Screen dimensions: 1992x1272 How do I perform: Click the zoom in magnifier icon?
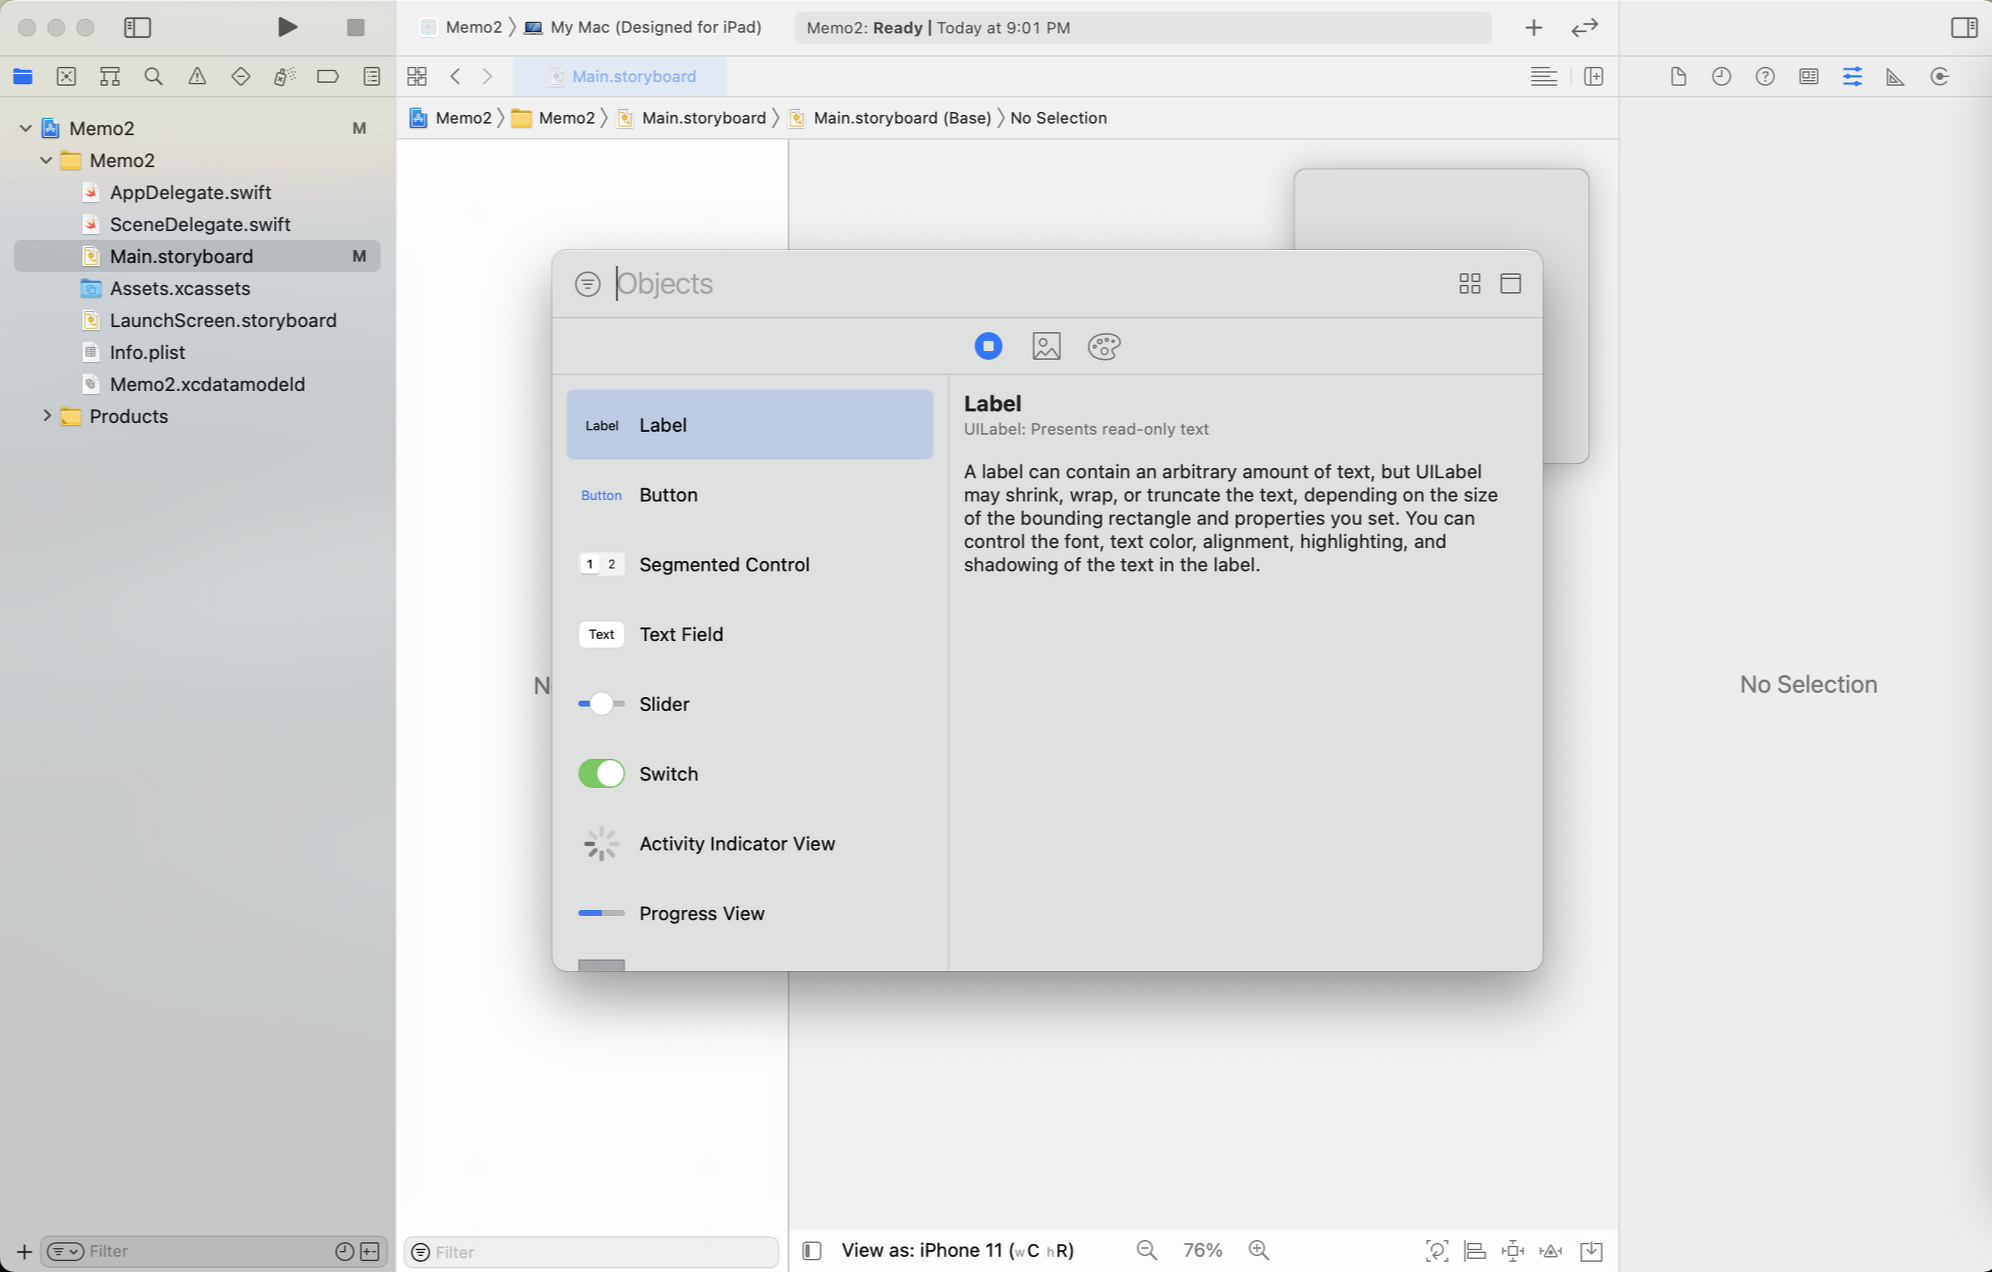[x=1259, y=1250]
